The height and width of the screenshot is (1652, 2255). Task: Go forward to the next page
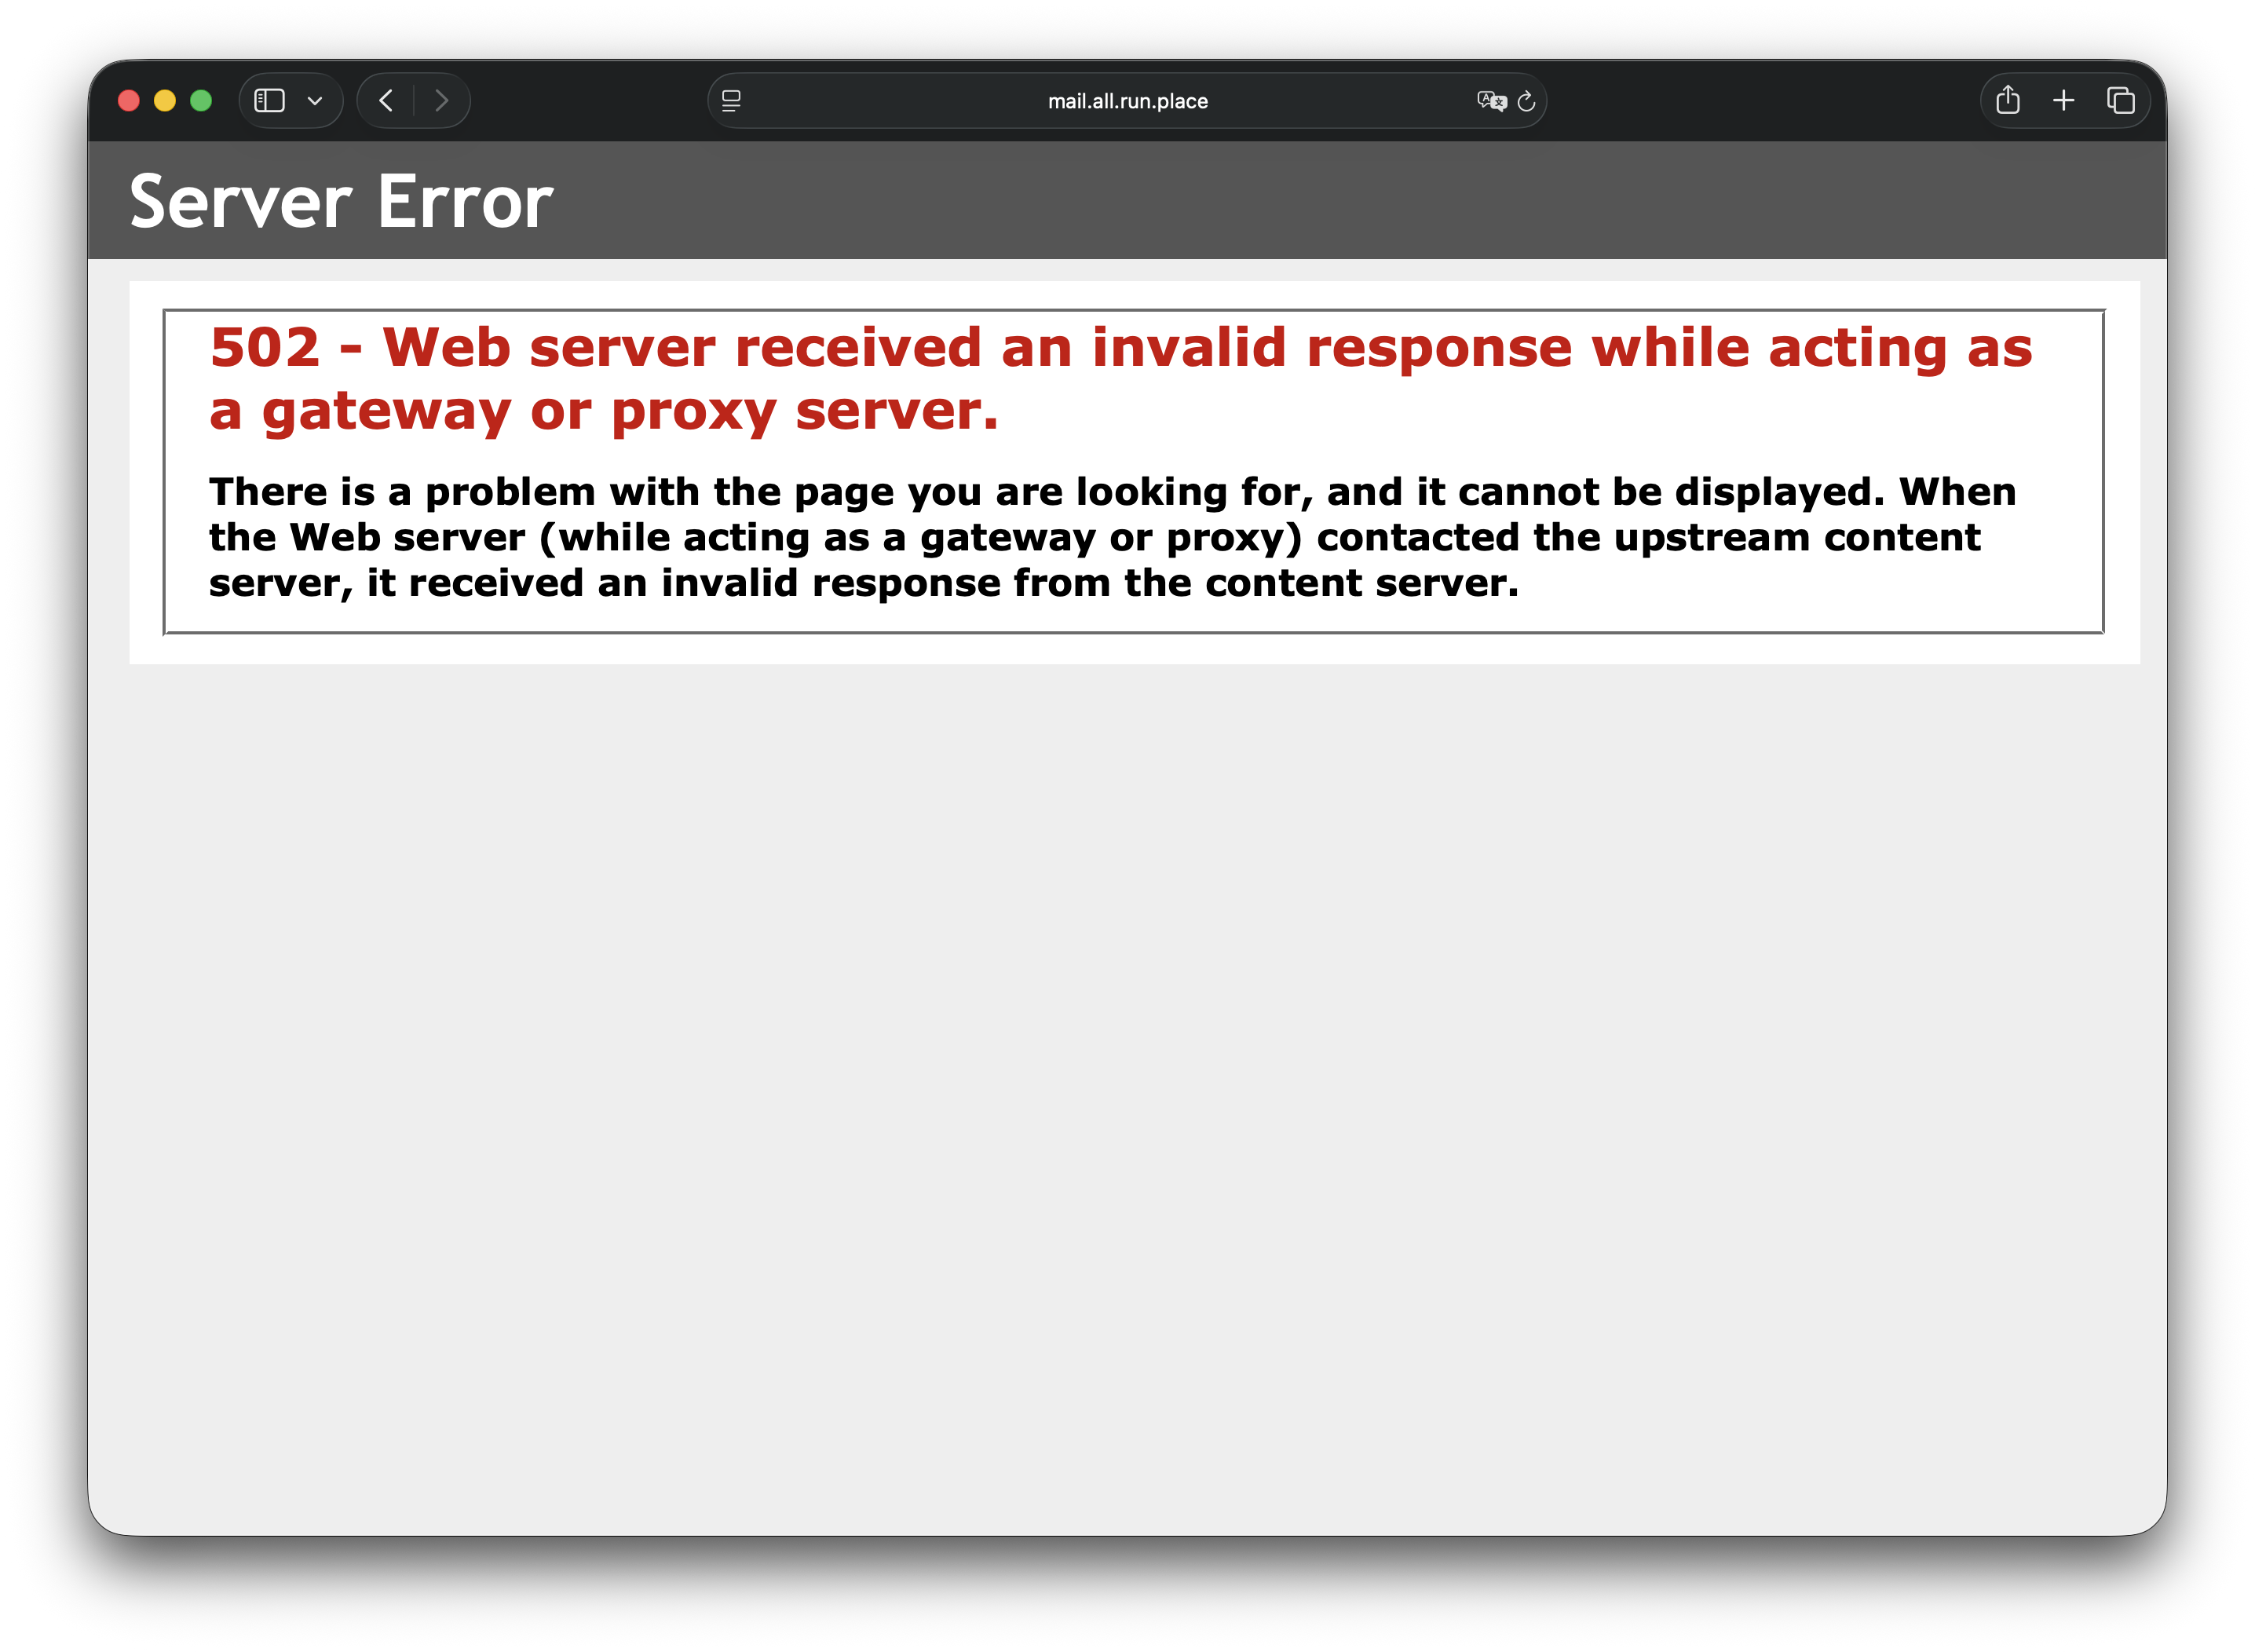click(441, 101)
